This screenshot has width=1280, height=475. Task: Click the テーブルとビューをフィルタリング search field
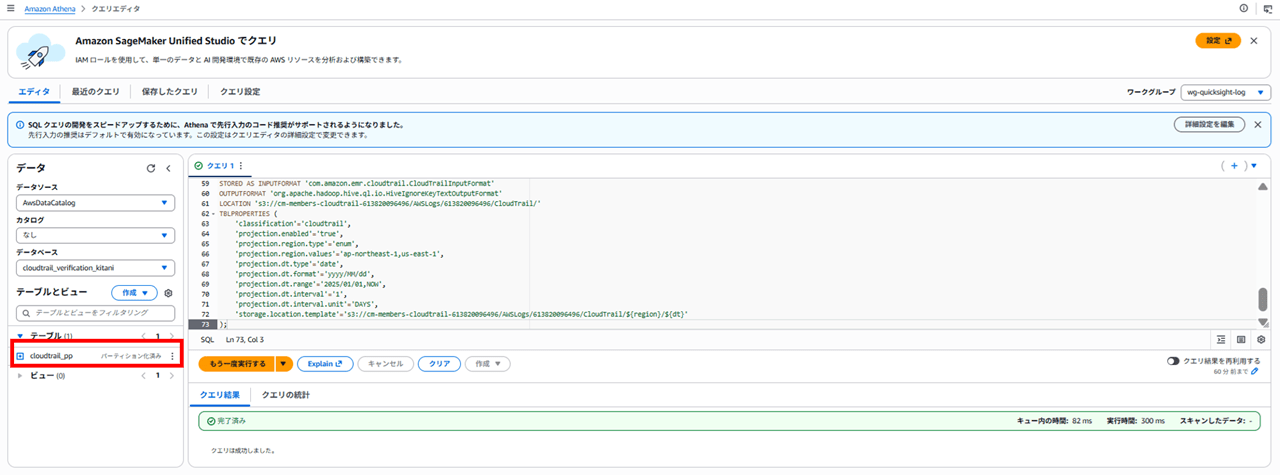96,313
